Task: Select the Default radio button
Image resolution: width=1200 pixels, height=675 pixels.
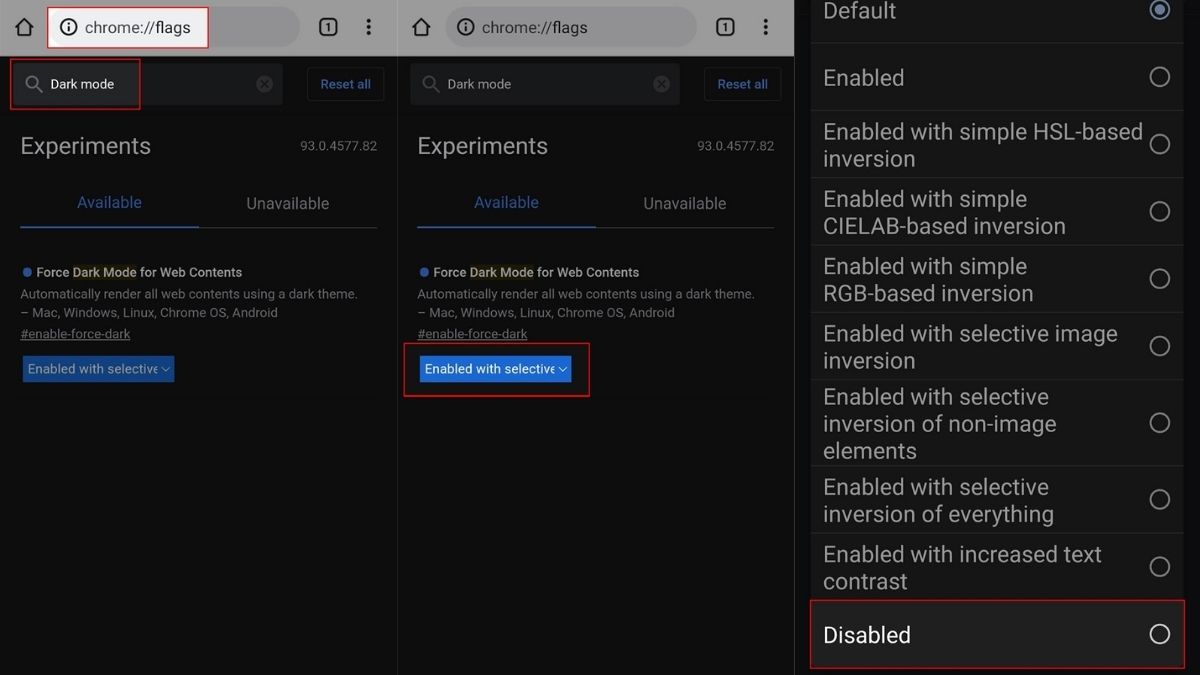Action: pyautogui.click(x=1159, y=10)
